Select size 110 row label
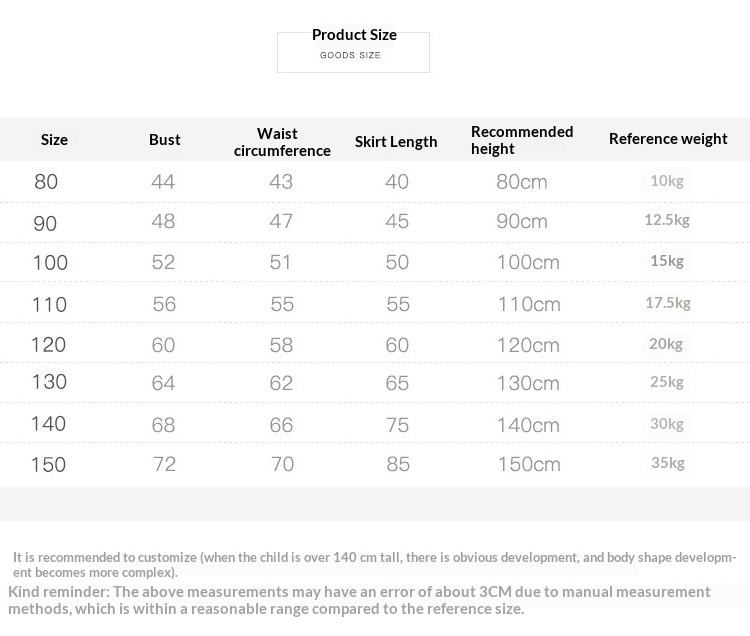This screenshot has width=750, height=636. 50,304
